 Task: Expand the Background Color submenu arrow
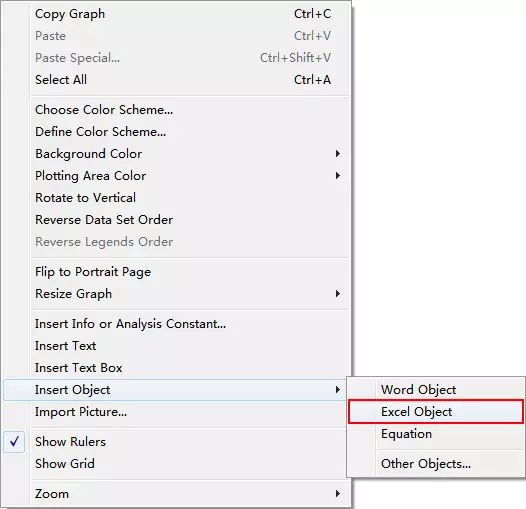tap(337, 154)
